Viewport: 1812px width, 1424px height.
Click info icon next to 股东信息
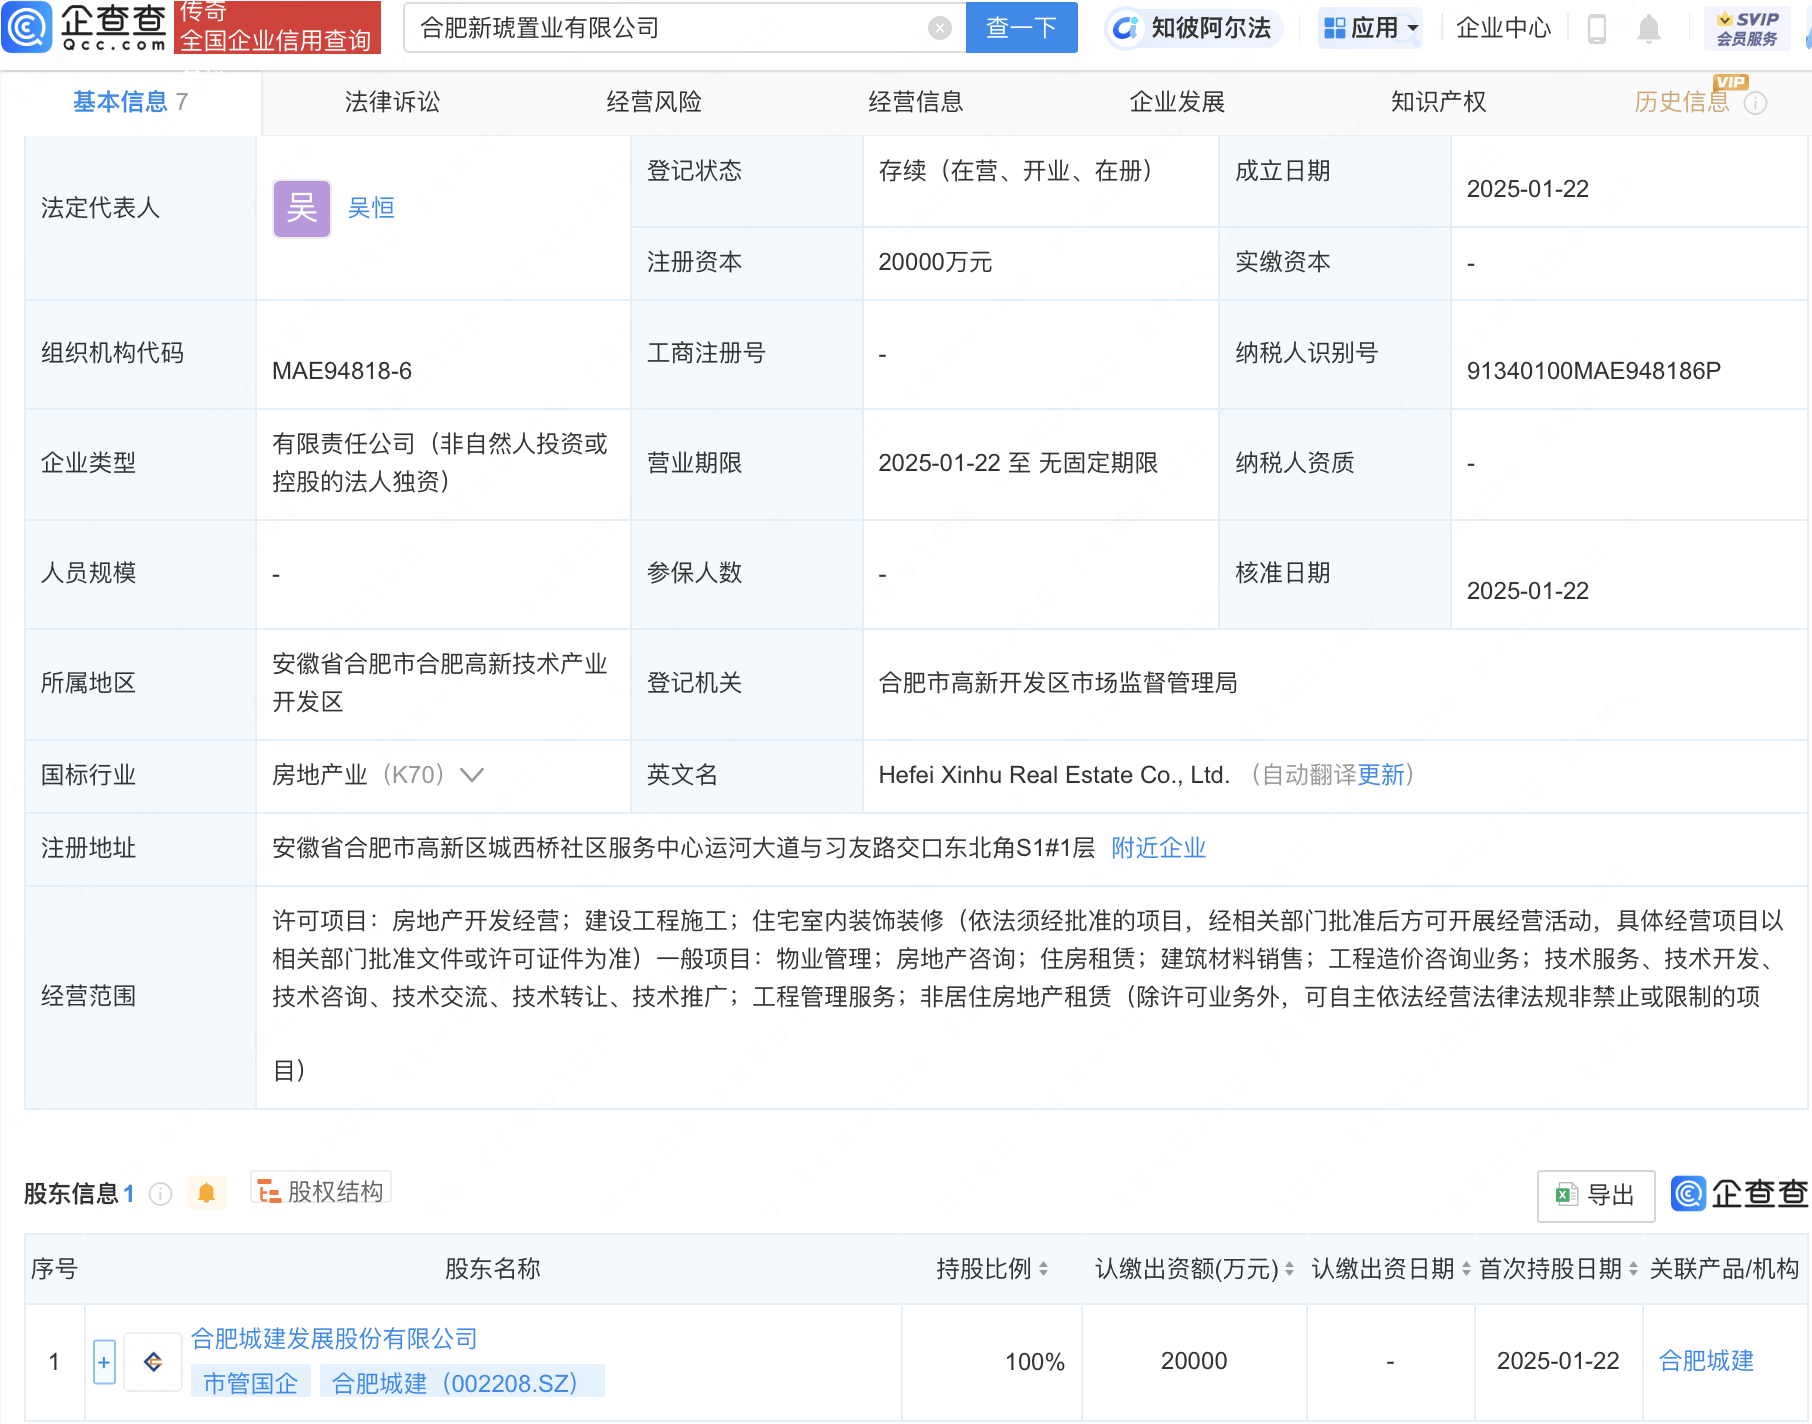pyautogui.click(x=160, y=1194)
